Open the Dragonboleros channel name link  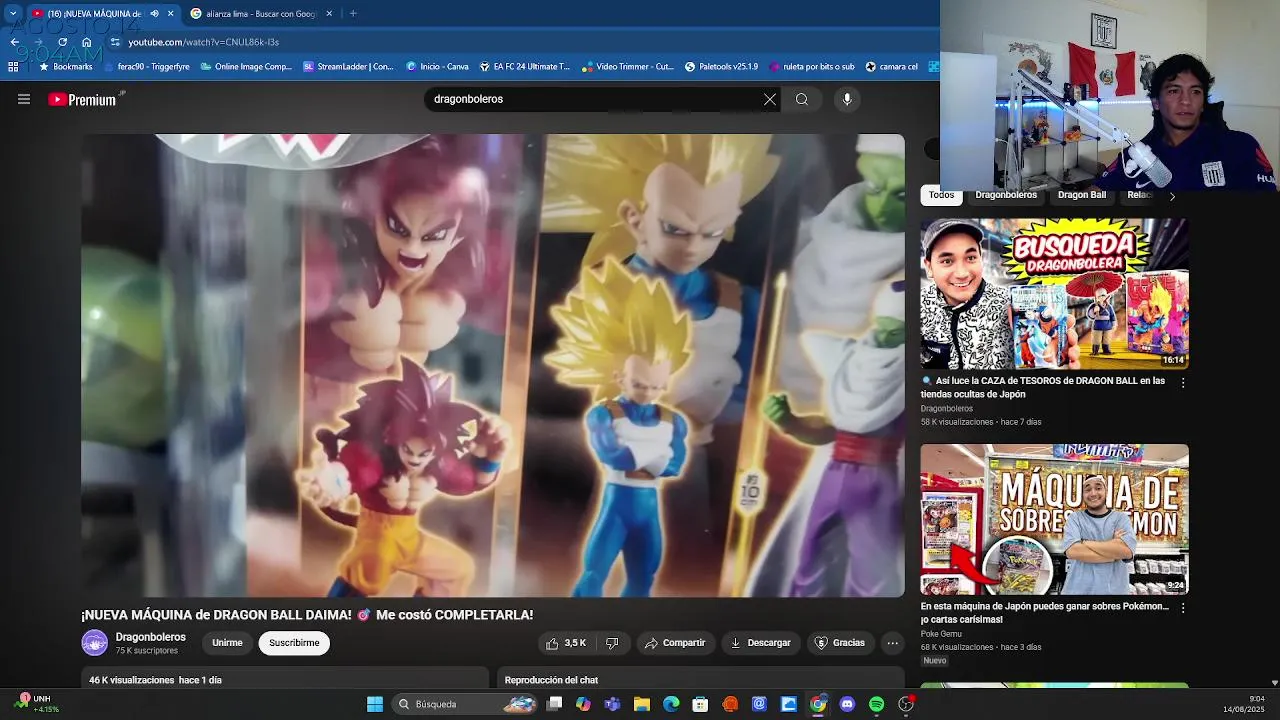pyautogui.click(x=151, y=637)
